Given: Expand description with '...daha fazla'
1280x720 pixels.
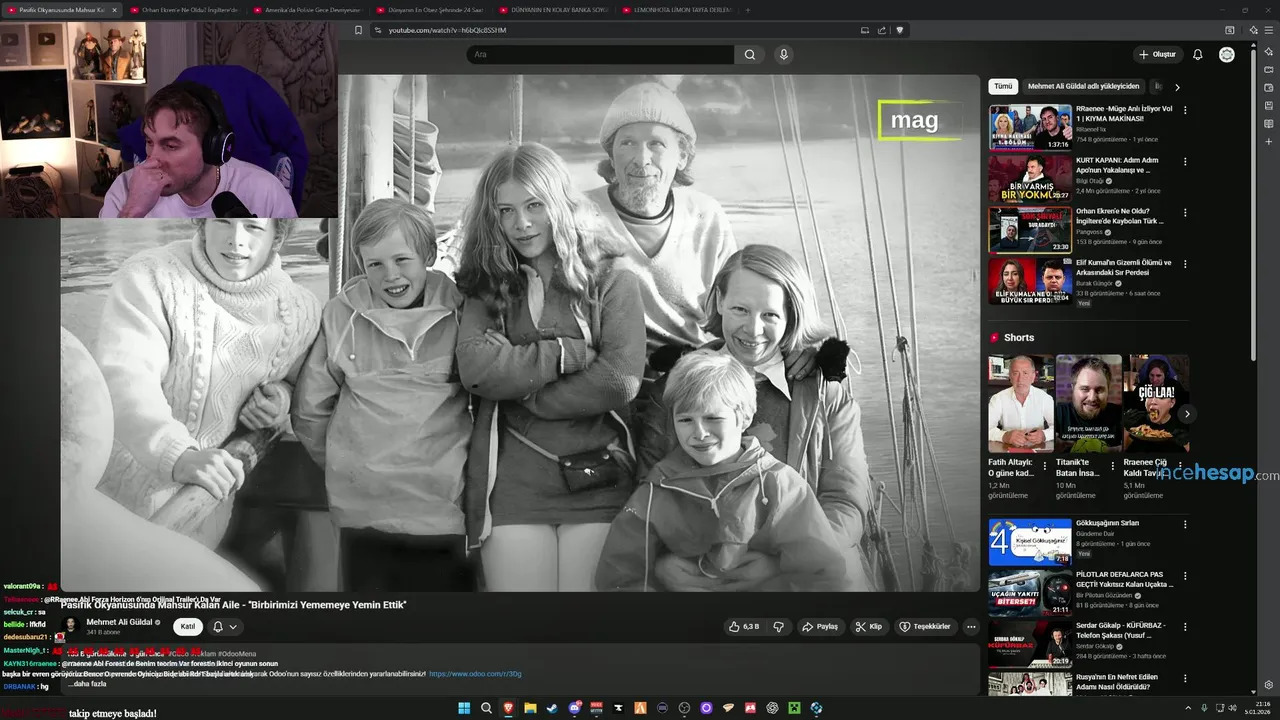Looking at the screenshot, I should (87, 684).
